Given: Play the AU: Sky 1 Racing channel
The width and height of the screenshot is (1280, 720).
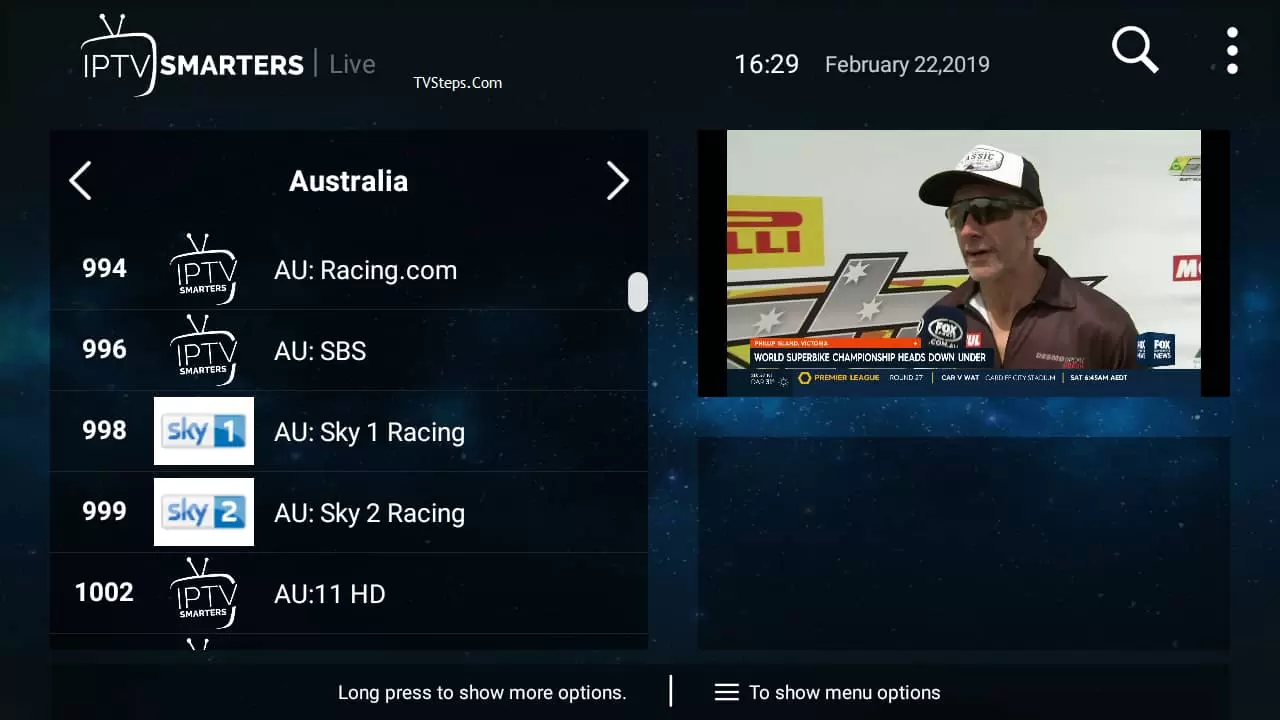Looking at the screenshot, I should pos(369,432).
